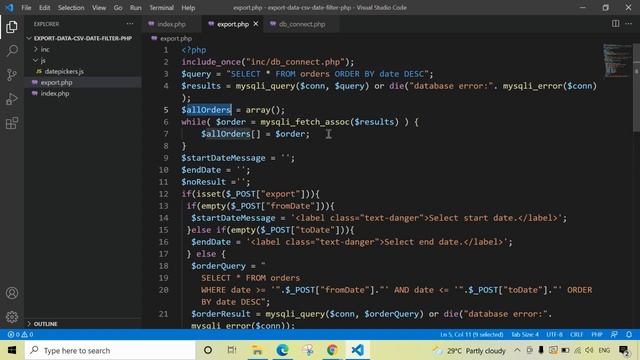
Task: Click the errors and warnings status indicator
Action: pyautogui.click(x=20, y=335)
